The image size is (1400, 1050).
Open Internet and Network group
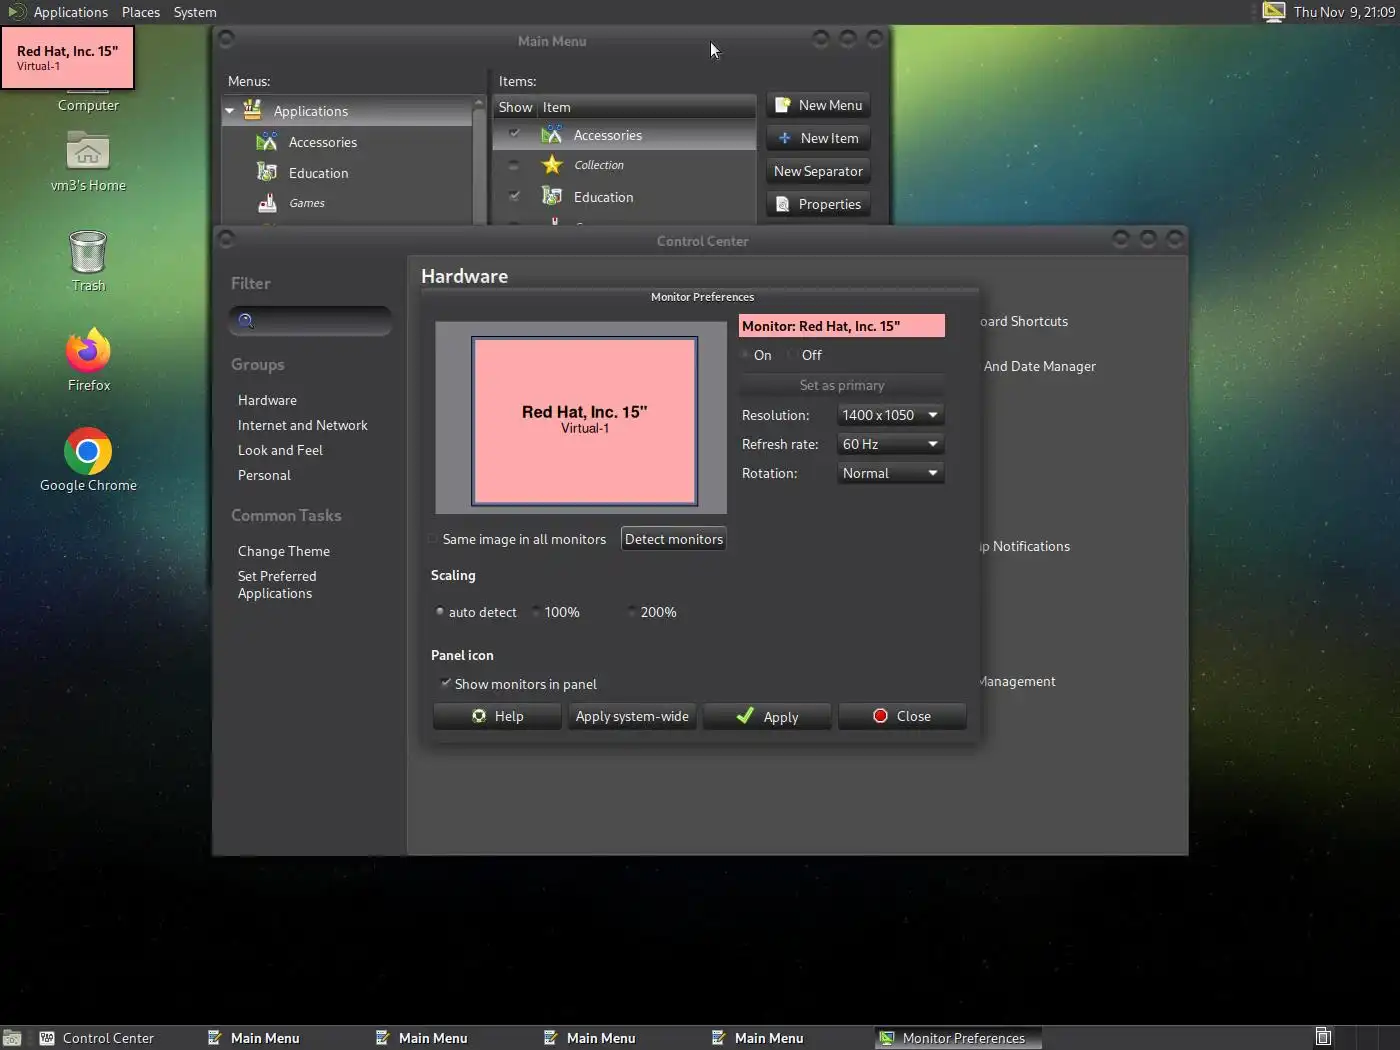click(303, 425)
